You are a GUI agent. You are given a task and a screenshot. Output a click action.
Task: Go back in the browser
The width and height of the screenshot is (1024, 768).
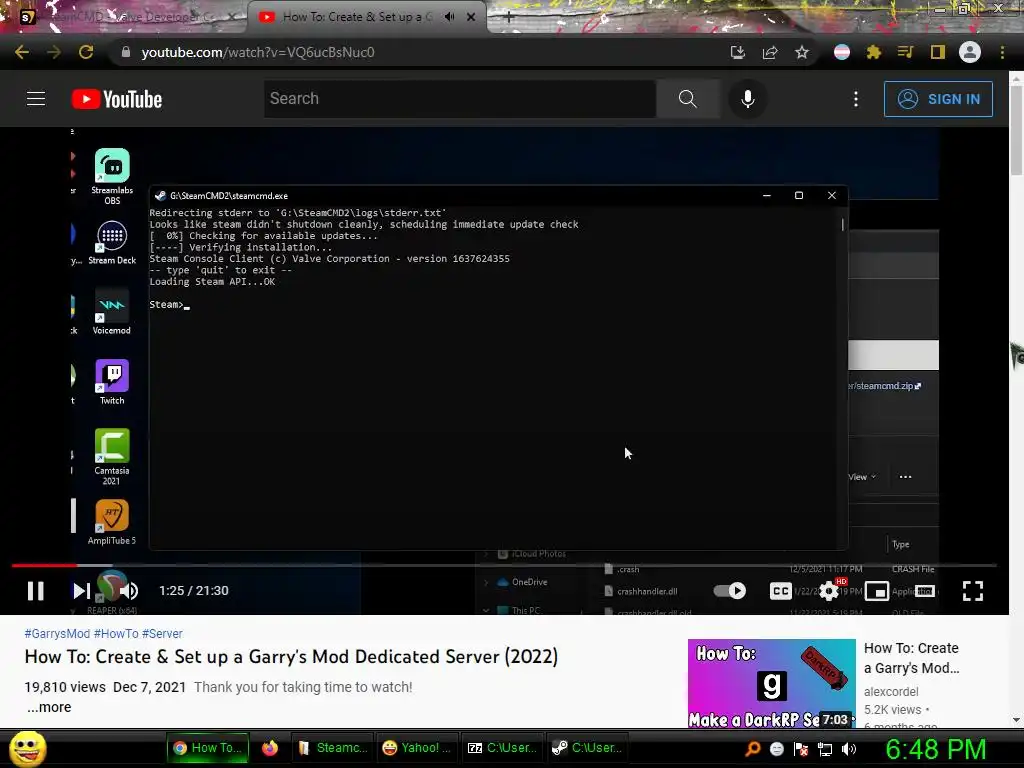(x=22, y=52)
